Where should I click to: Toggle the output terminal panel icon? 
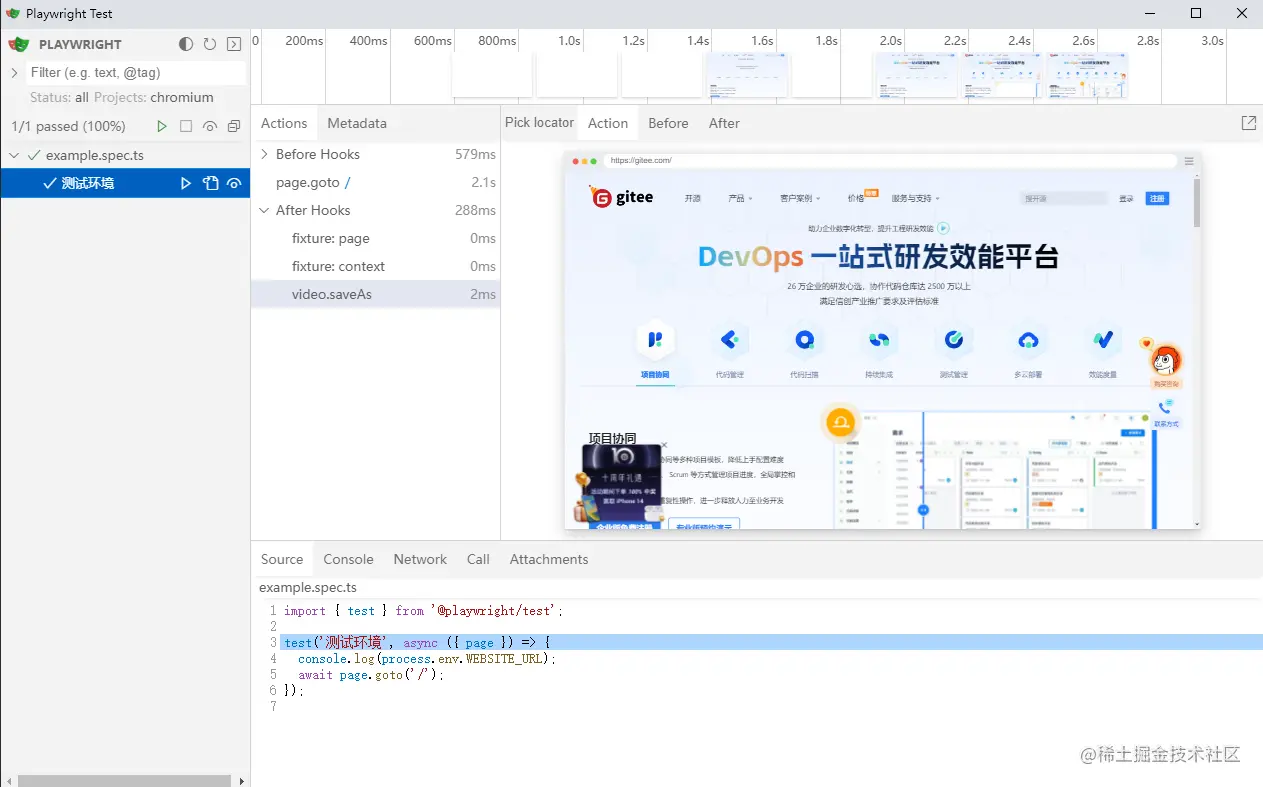234,44
